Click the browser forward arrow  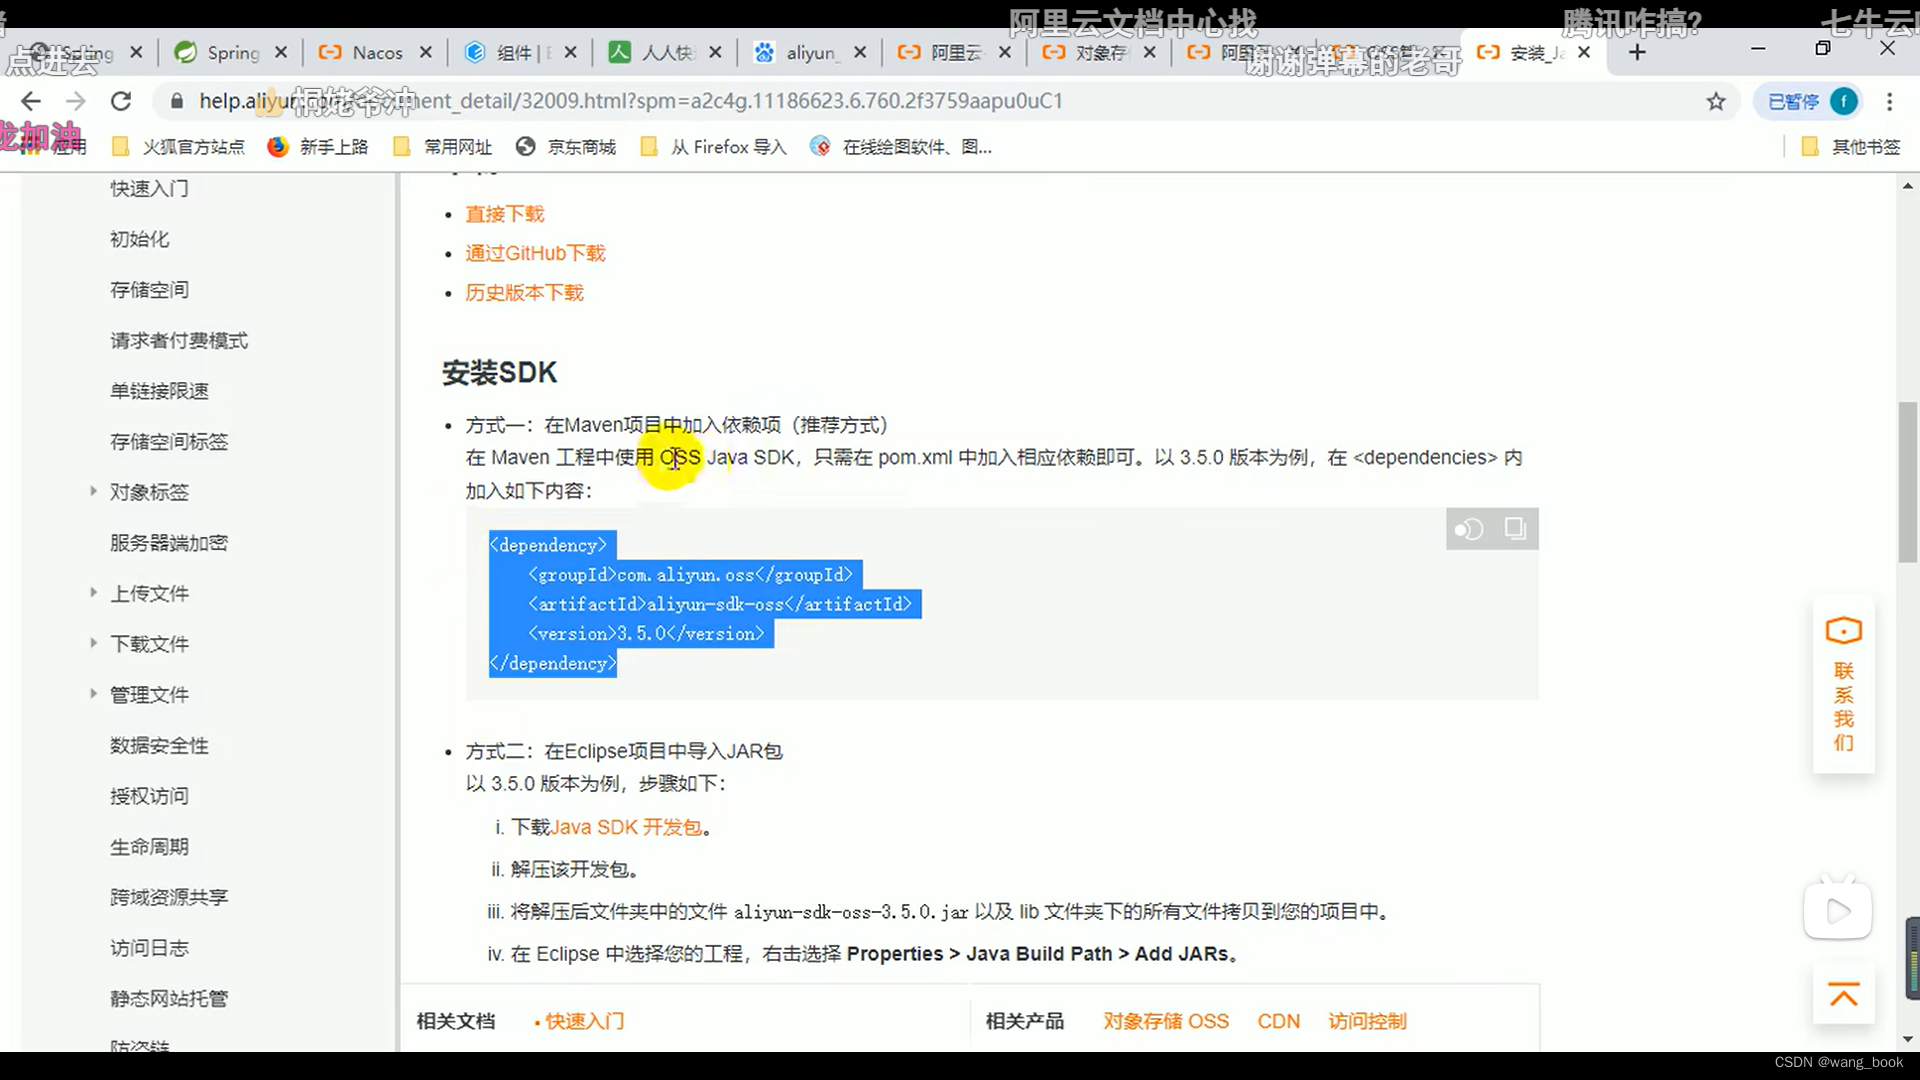click(x=76, y=101)
